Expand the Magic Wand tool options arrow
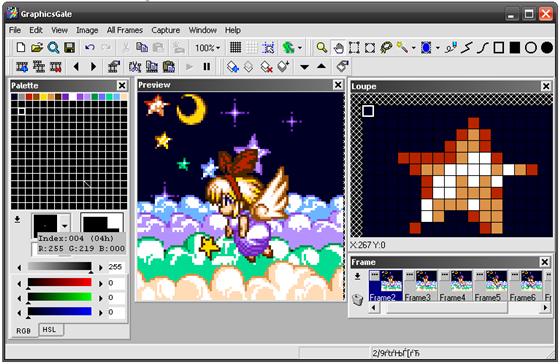560x364 pixels. (x=414, y=48)
